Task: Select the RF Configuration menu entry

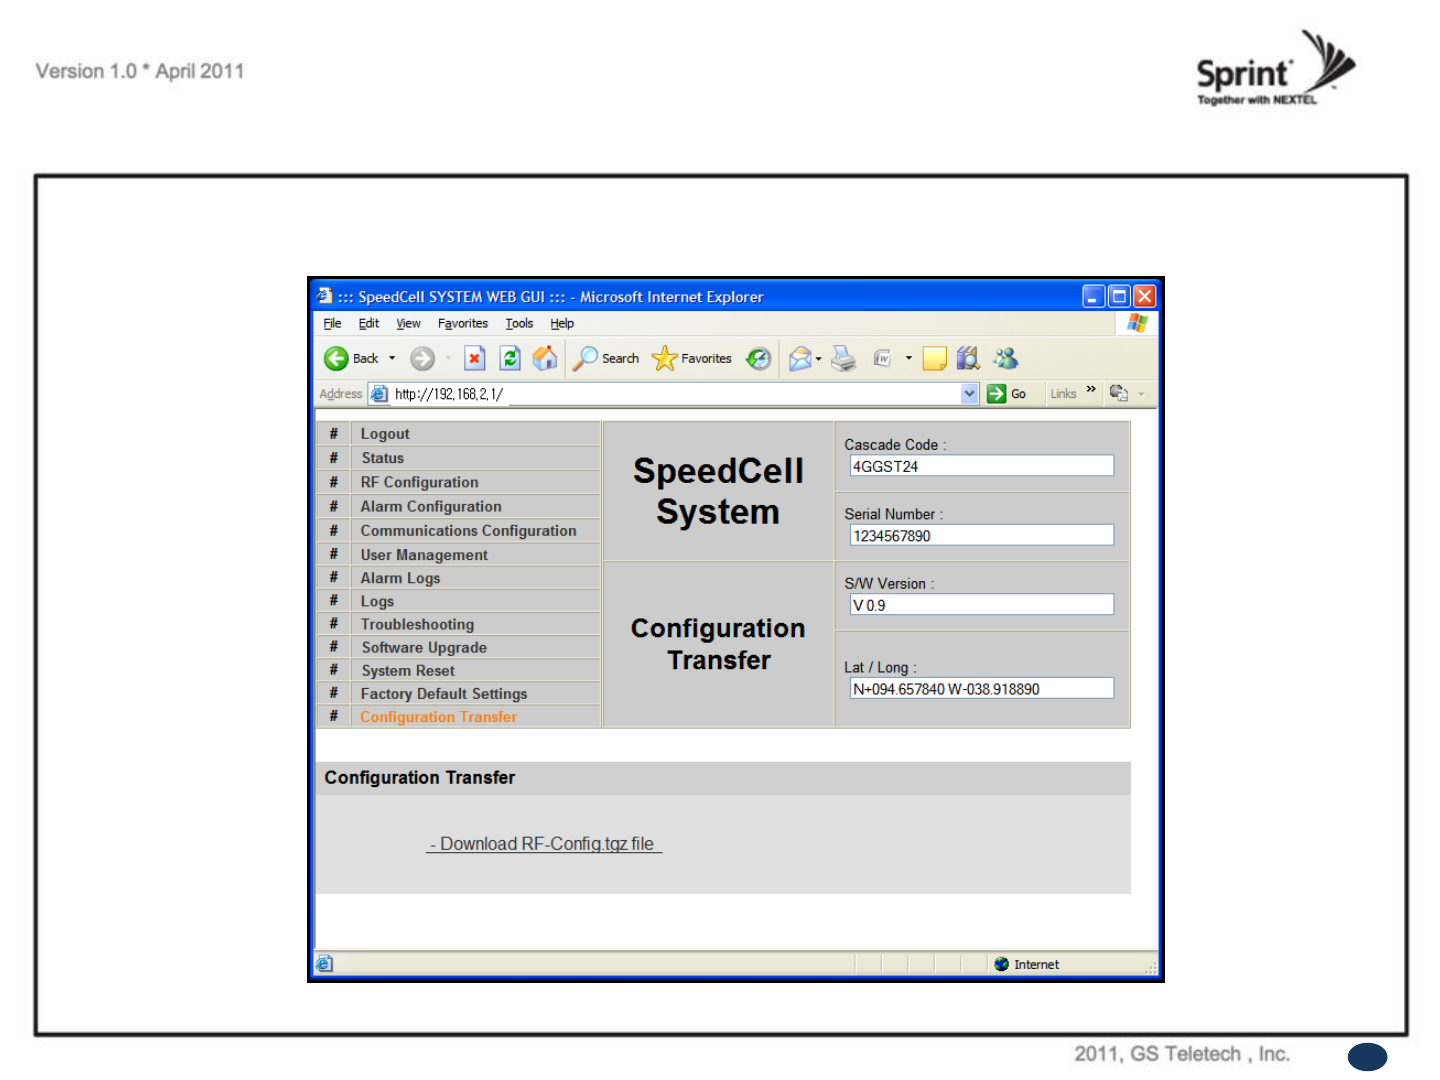Action: pos(419,482)
